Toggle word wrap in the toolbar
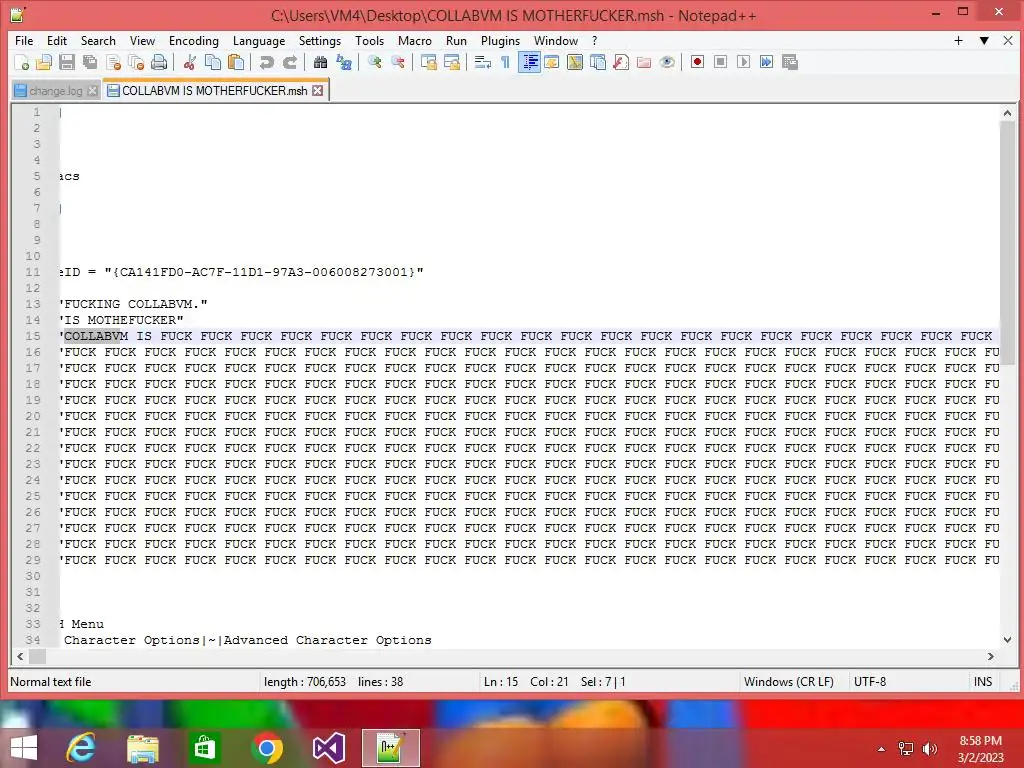1024x768 pixels. coord(483,62)
